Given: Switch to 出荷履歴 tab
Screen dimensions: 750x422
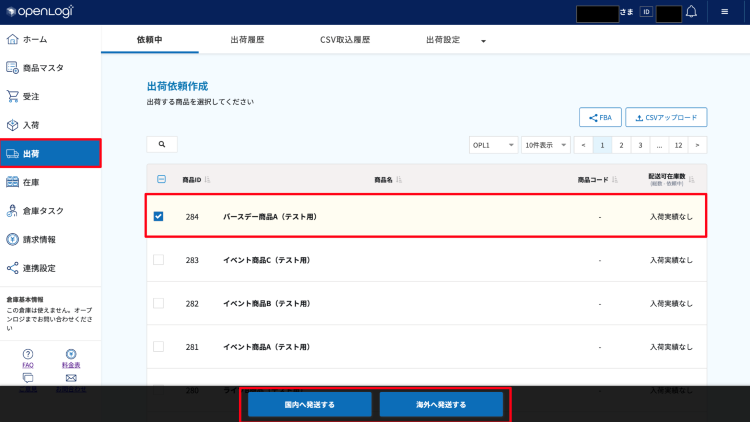Looking at the screenshot, I should (x=247, y=40).
